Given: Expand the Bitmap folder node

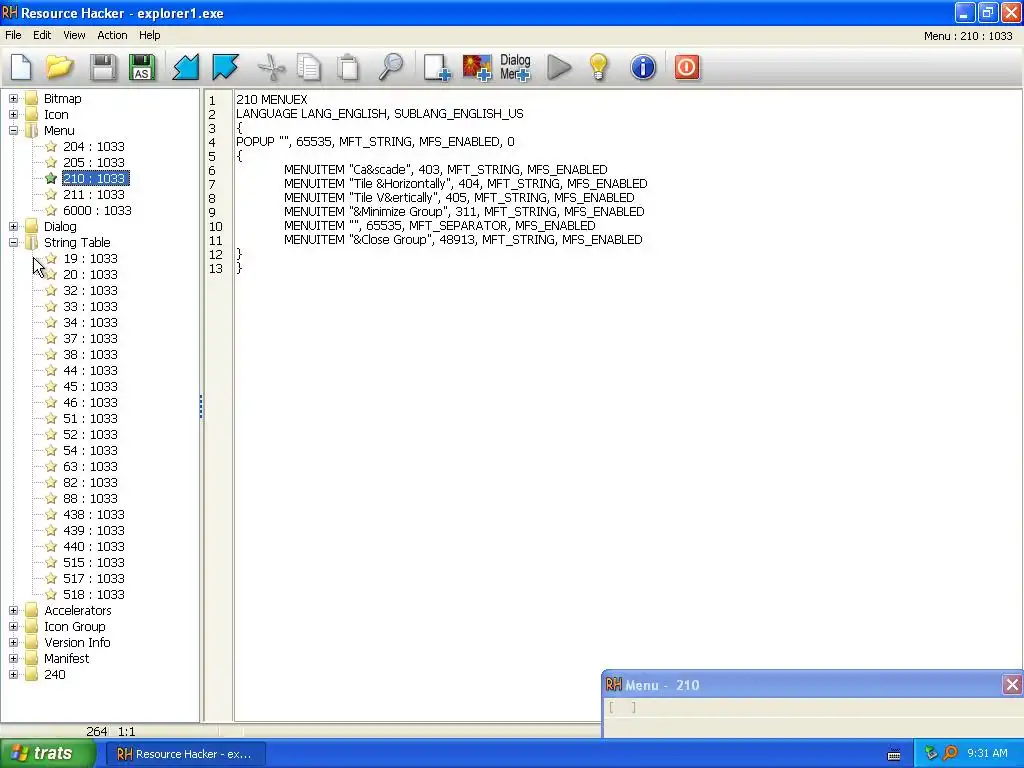Looking at the screenshot, I should pyautogui.click(x=13, y=99).
